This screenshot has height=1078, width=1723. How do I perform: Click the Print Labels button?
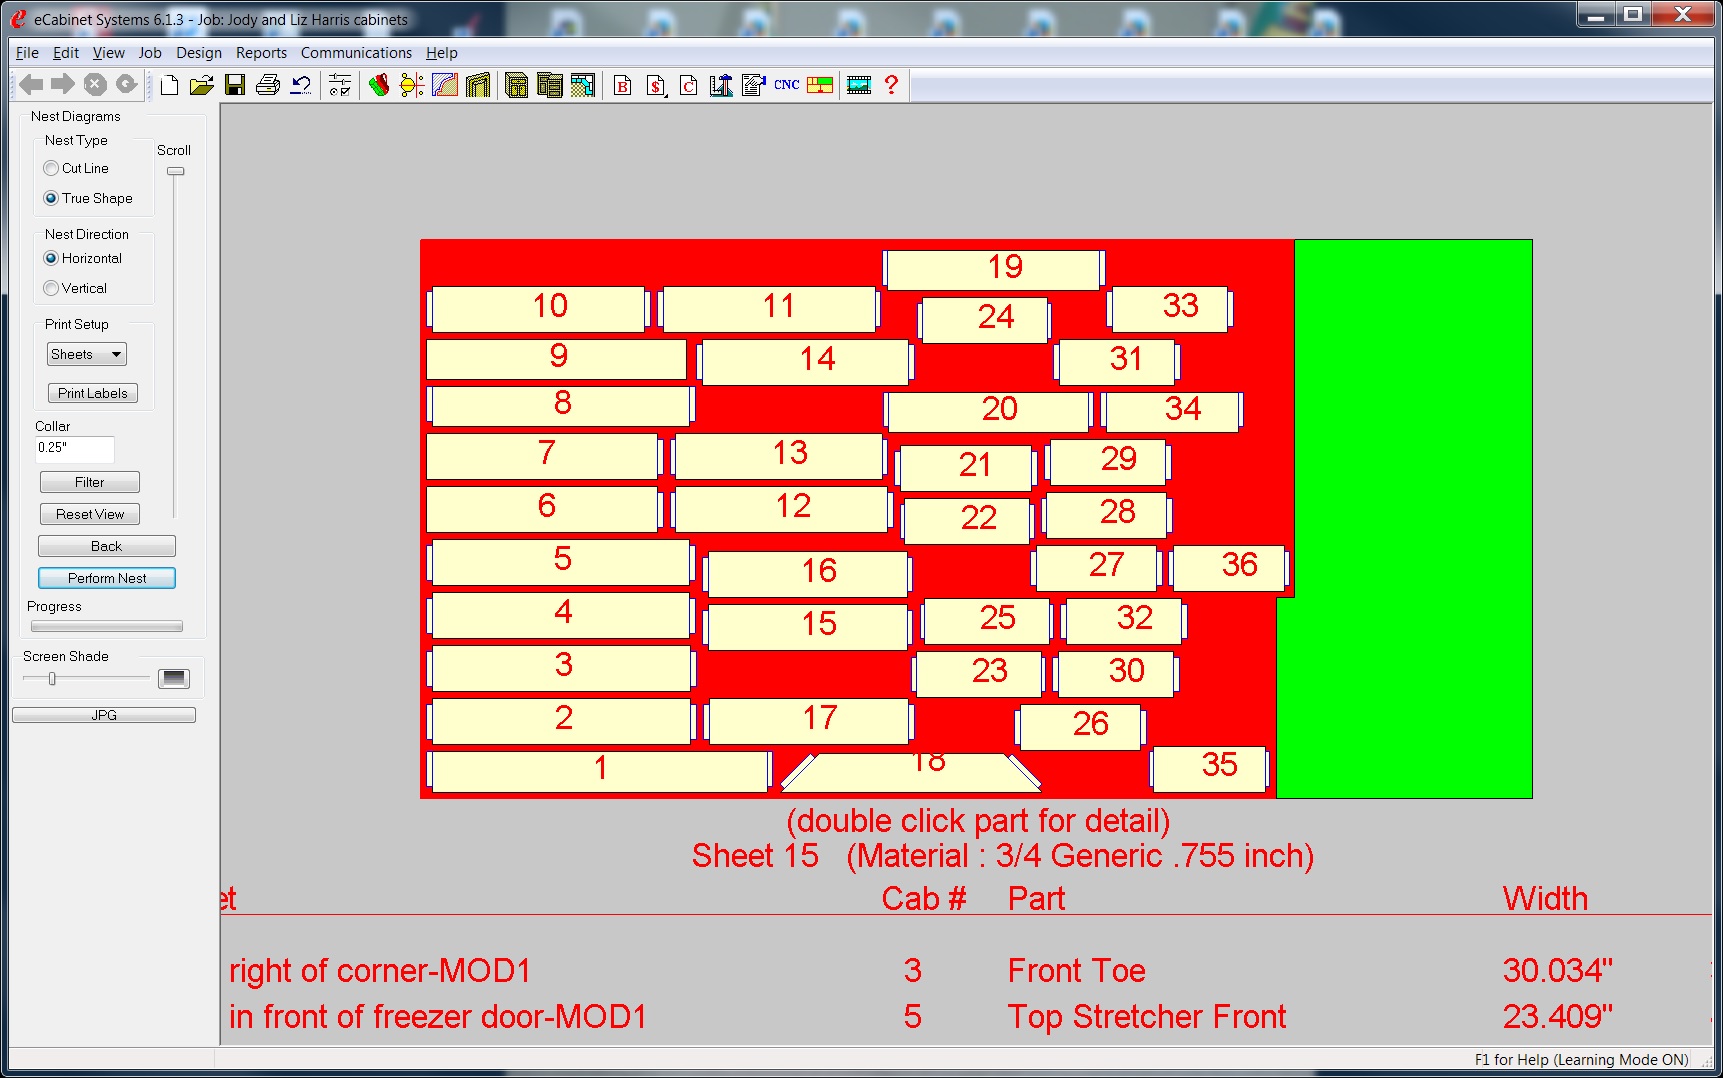(93, 394)
